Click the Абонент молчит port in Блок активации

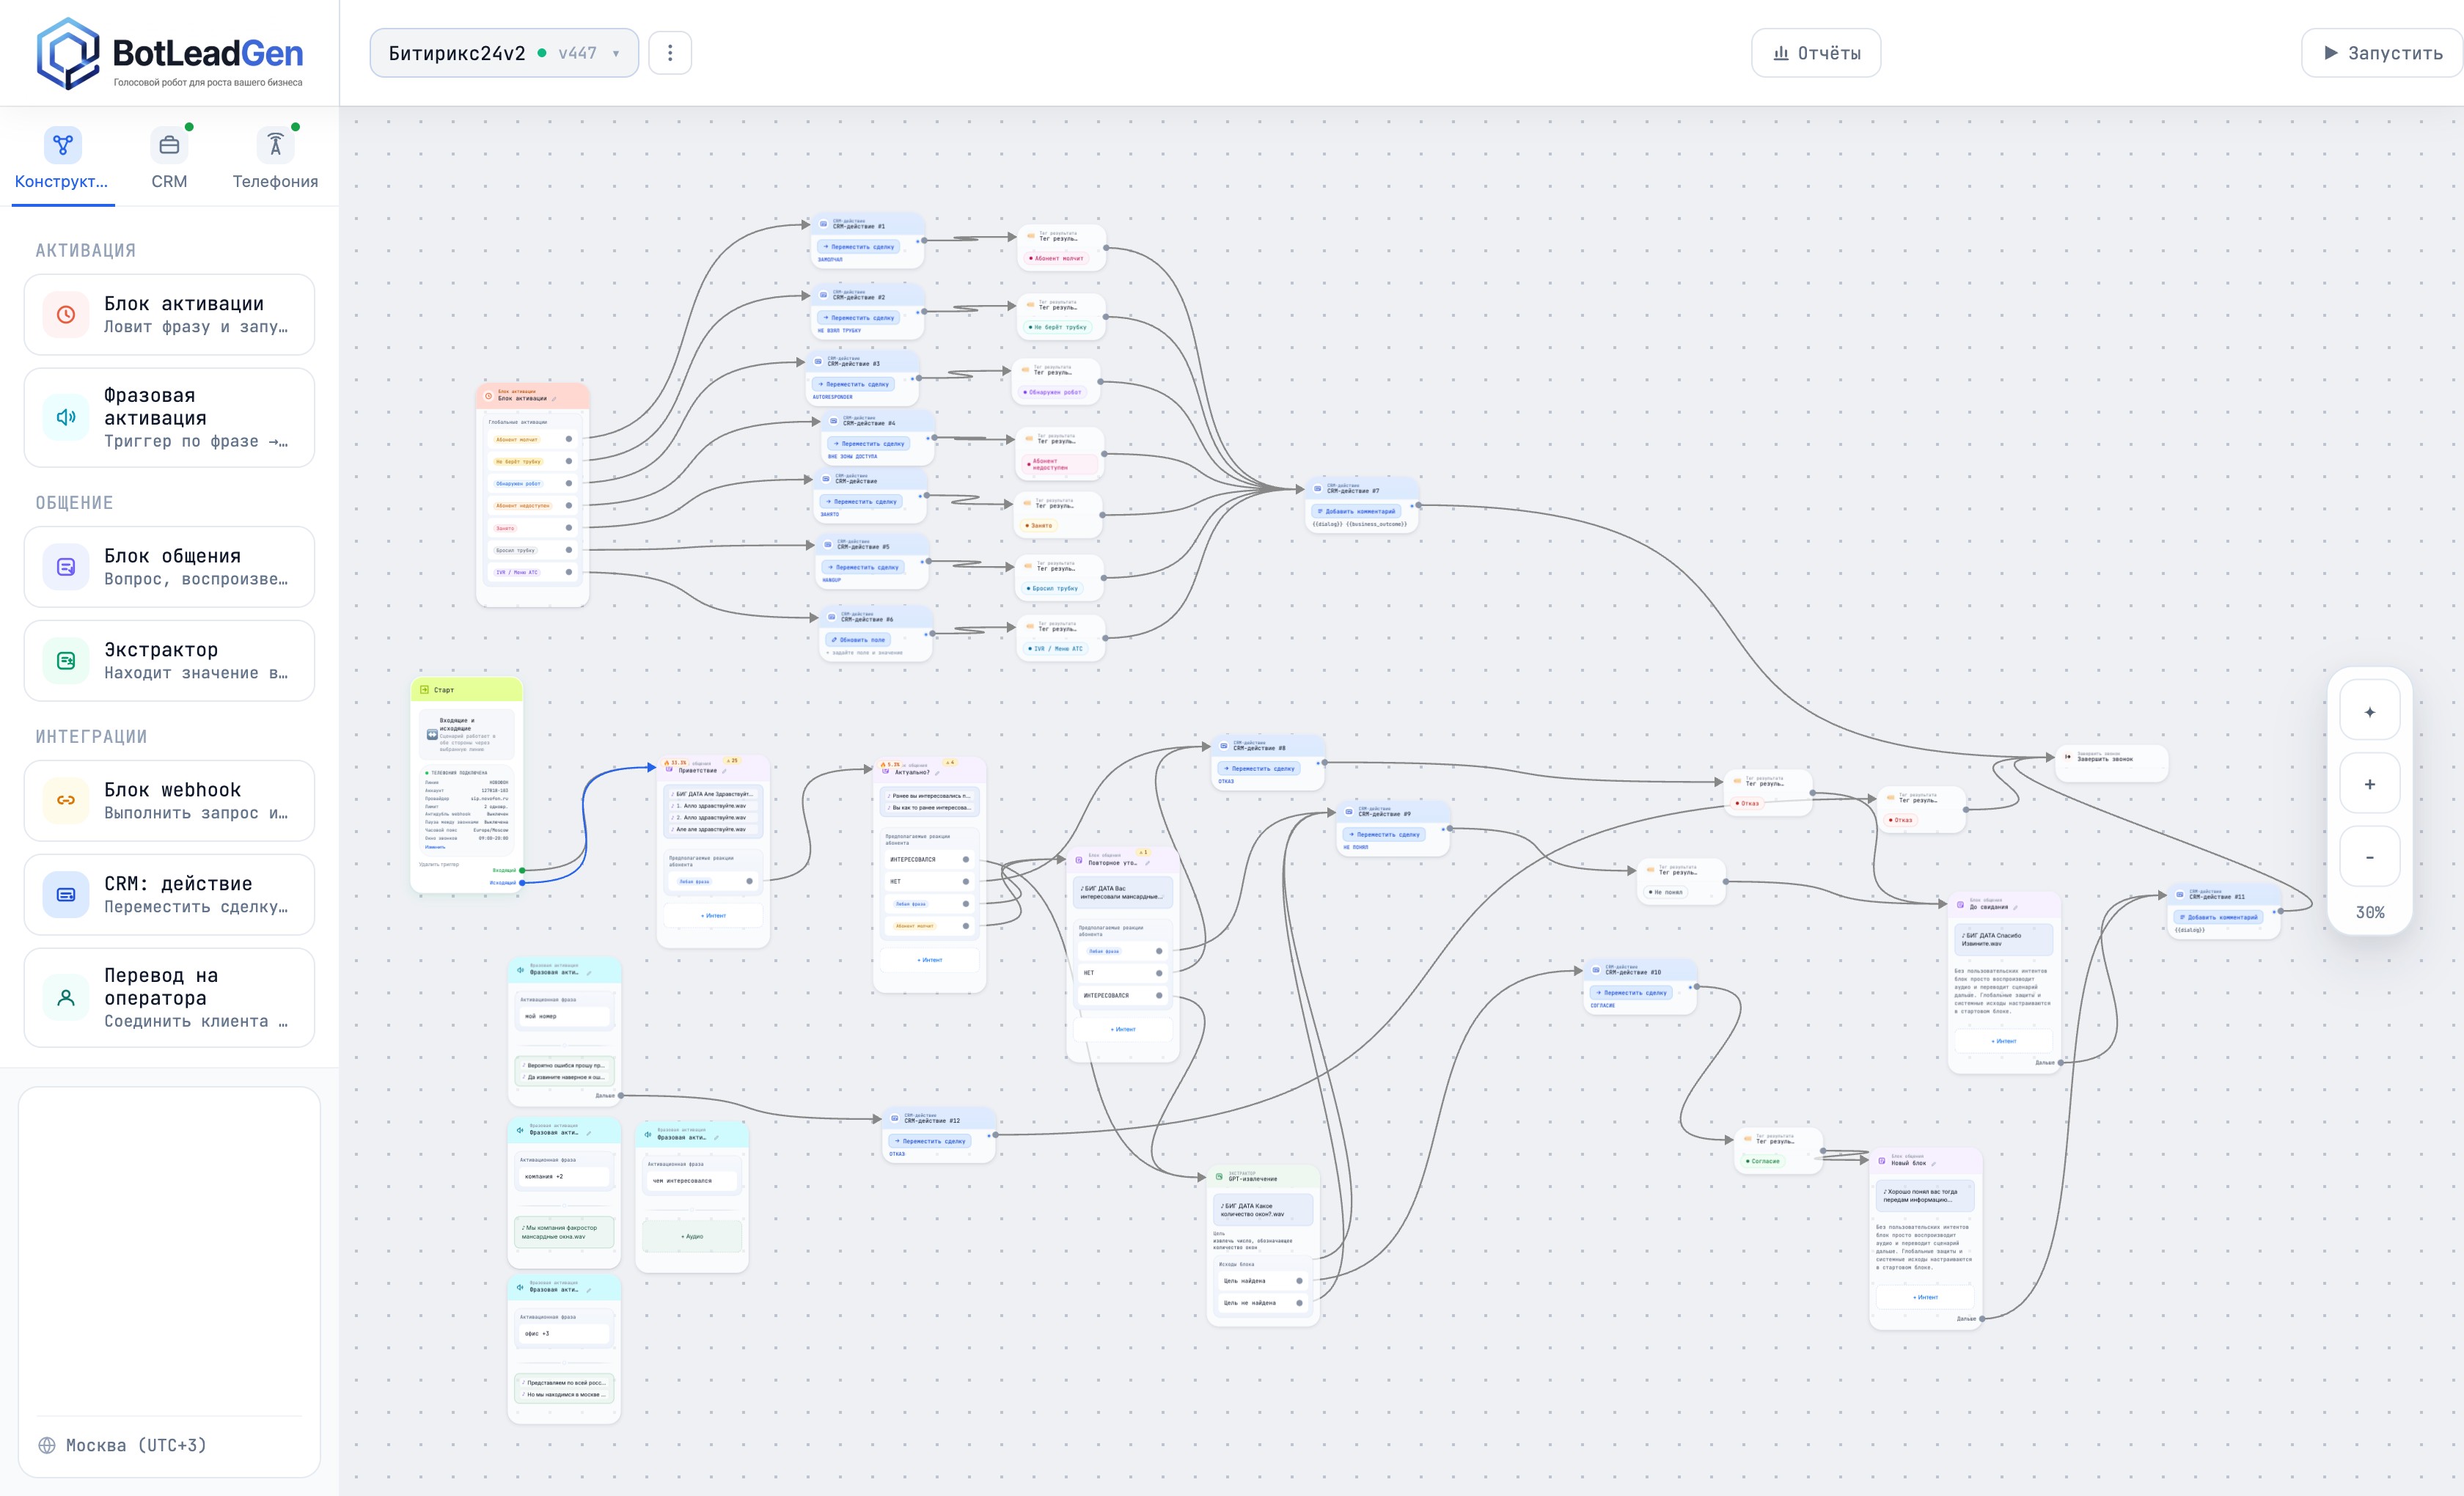tap(569, 439)
